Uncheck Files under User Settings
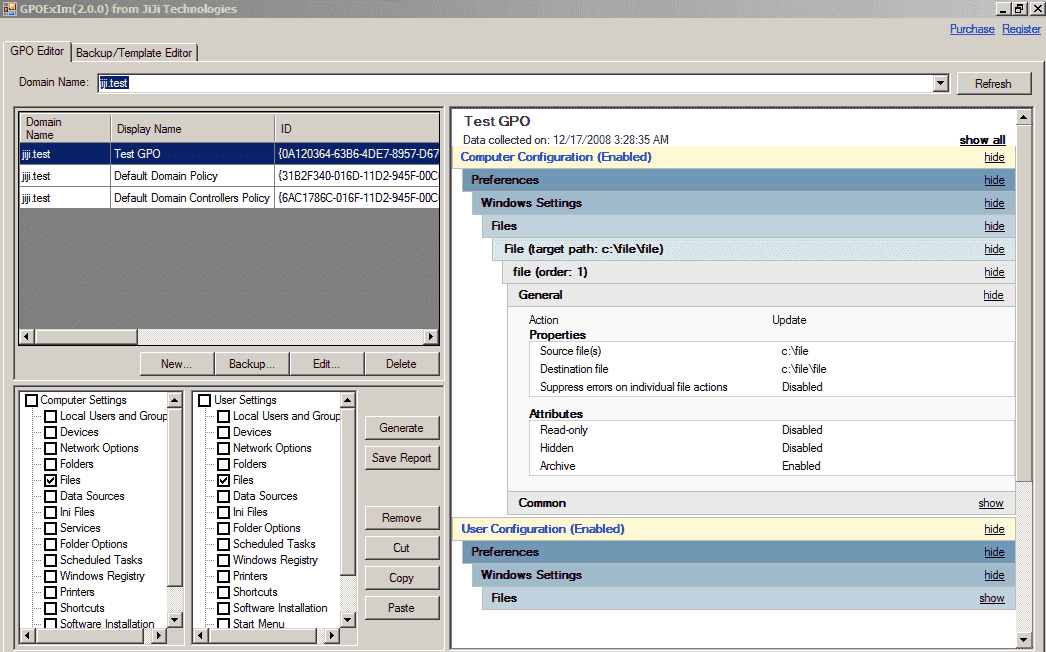1046x652 pixels. (224, 479)
